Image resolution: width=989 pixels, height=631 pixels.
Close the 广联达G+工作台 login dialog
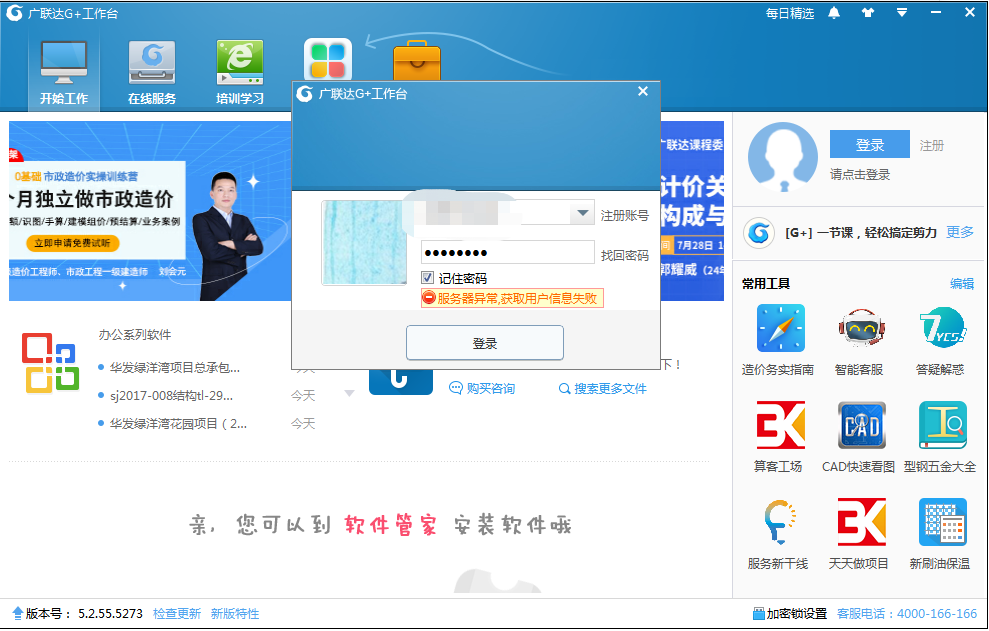643,91
